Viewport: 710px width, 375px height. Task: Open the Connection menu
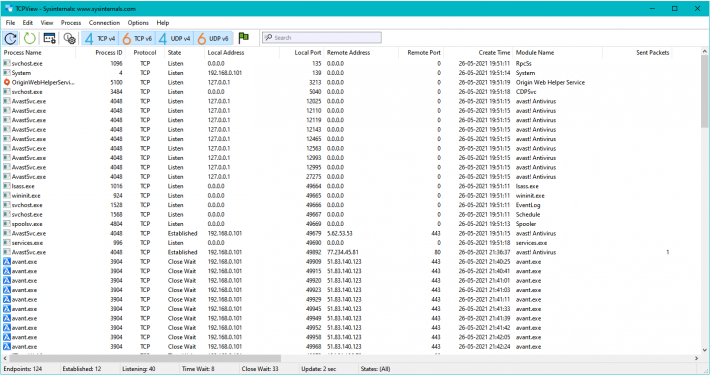click(104, 23)
